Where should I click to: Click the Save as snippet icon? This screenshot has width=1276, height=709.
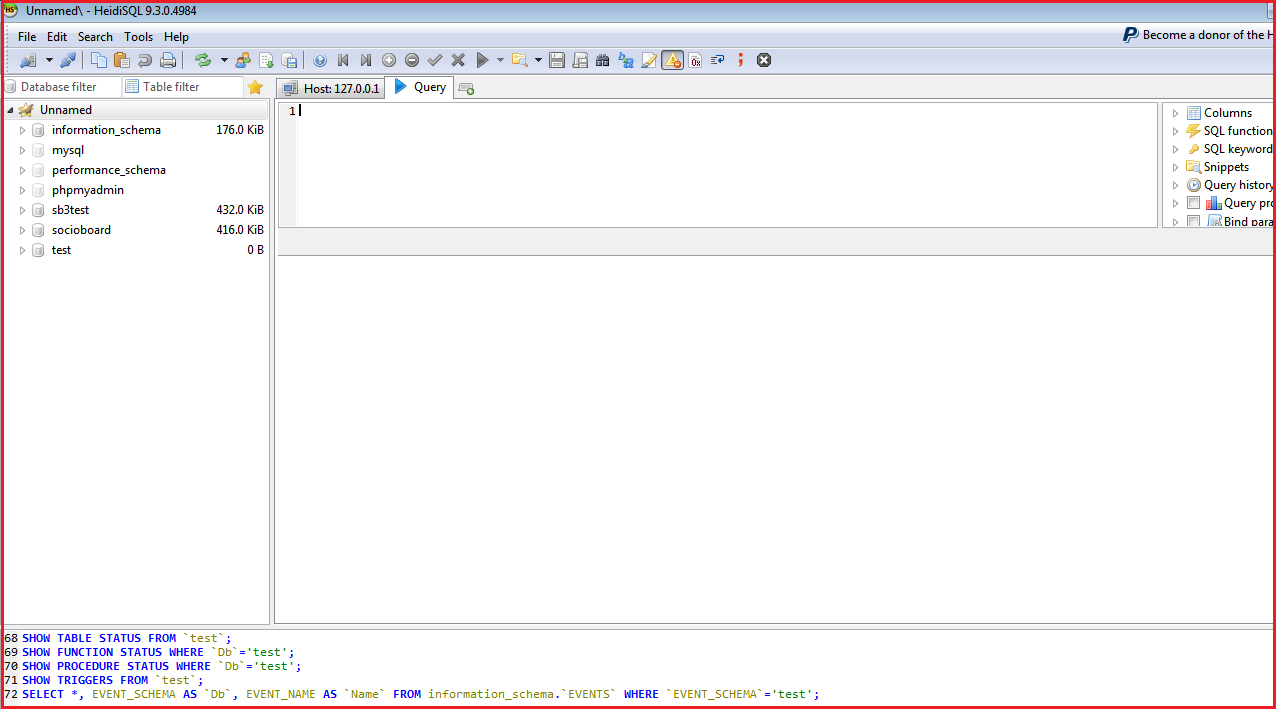pos(580,60)
